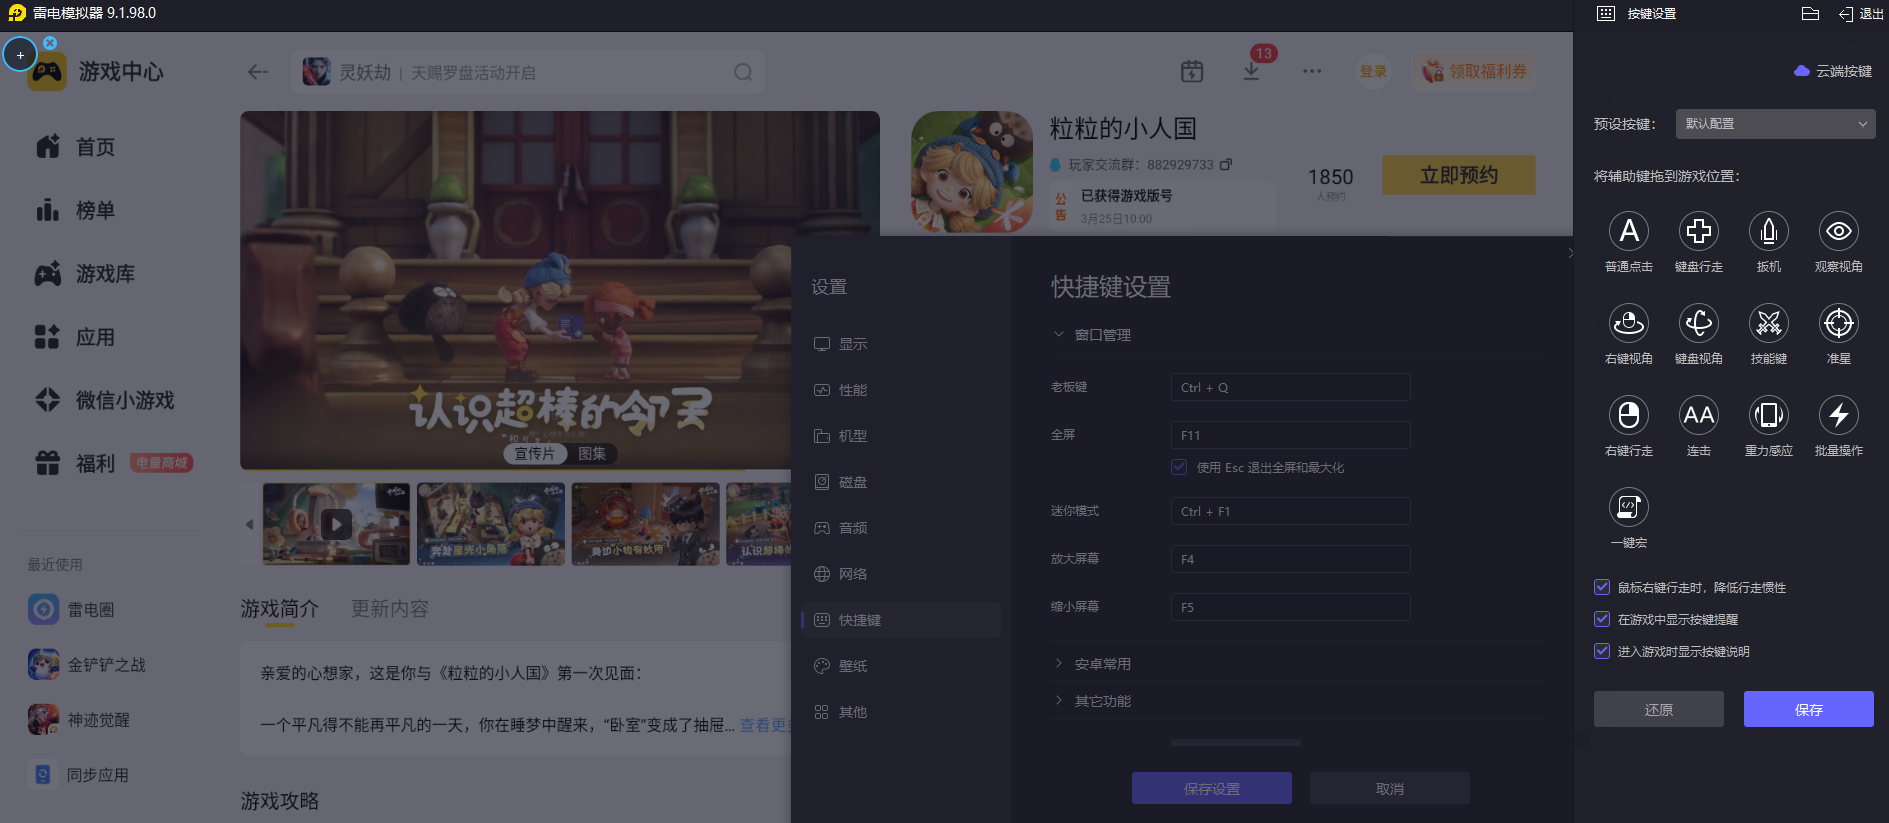The width and height of the screenshot is (1889, 823).
Task: Show previous thumbnails with left triangle
Action: click(249, 524)
